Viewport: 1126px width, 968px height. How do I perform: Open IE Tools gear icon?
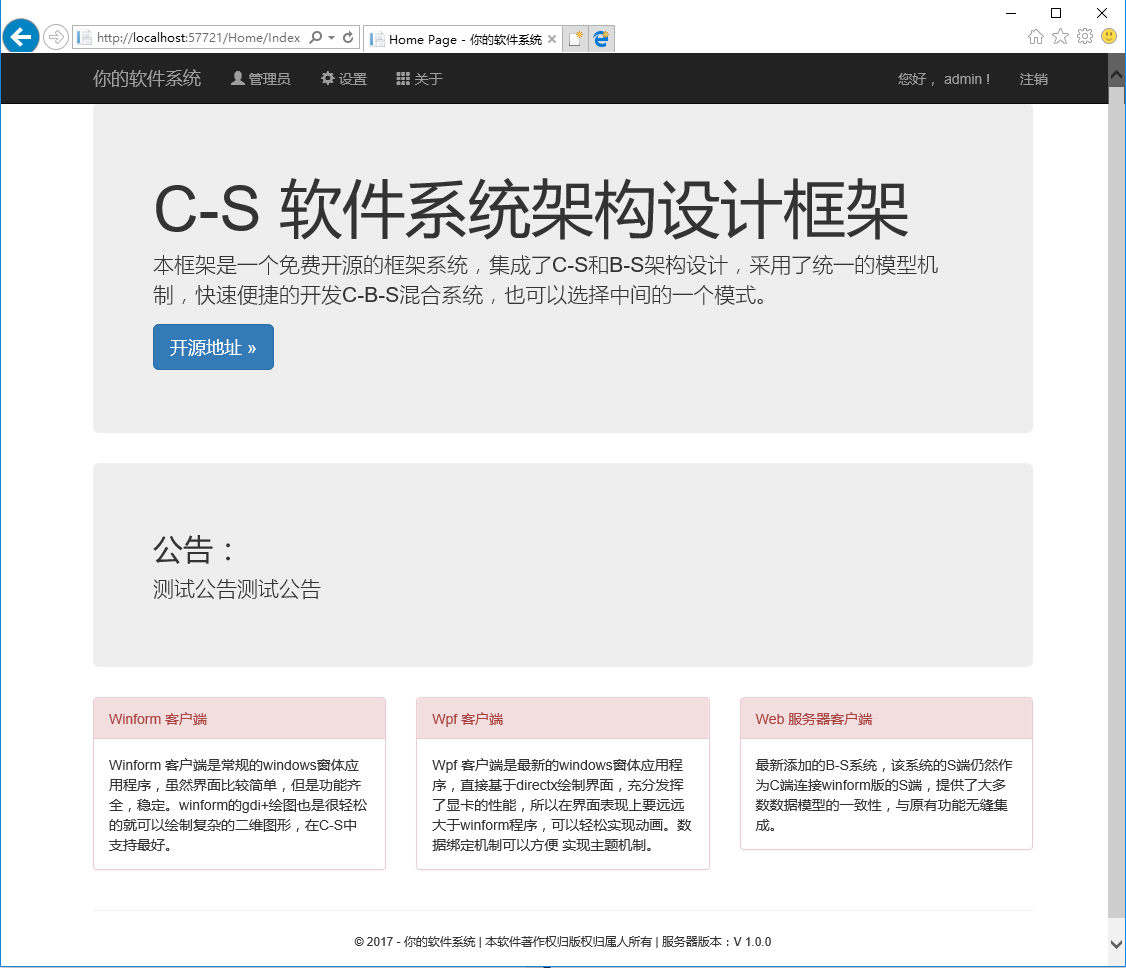click(1084, 37)
